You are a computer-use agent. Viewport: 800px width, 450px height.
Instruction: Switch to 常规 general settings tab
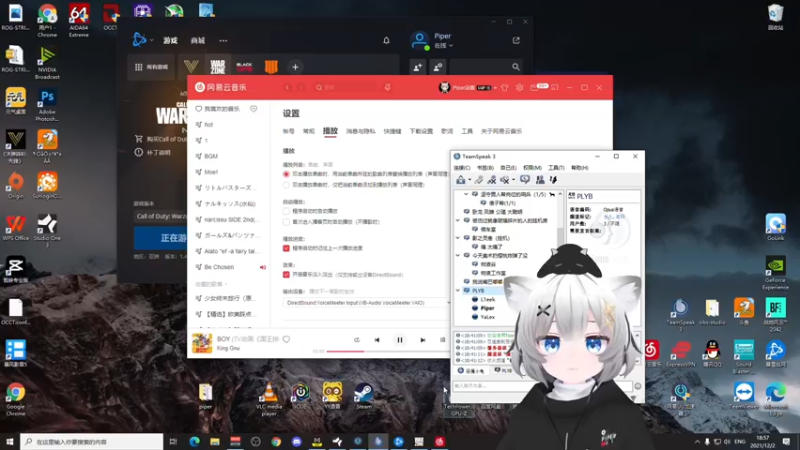coord(309,131)
